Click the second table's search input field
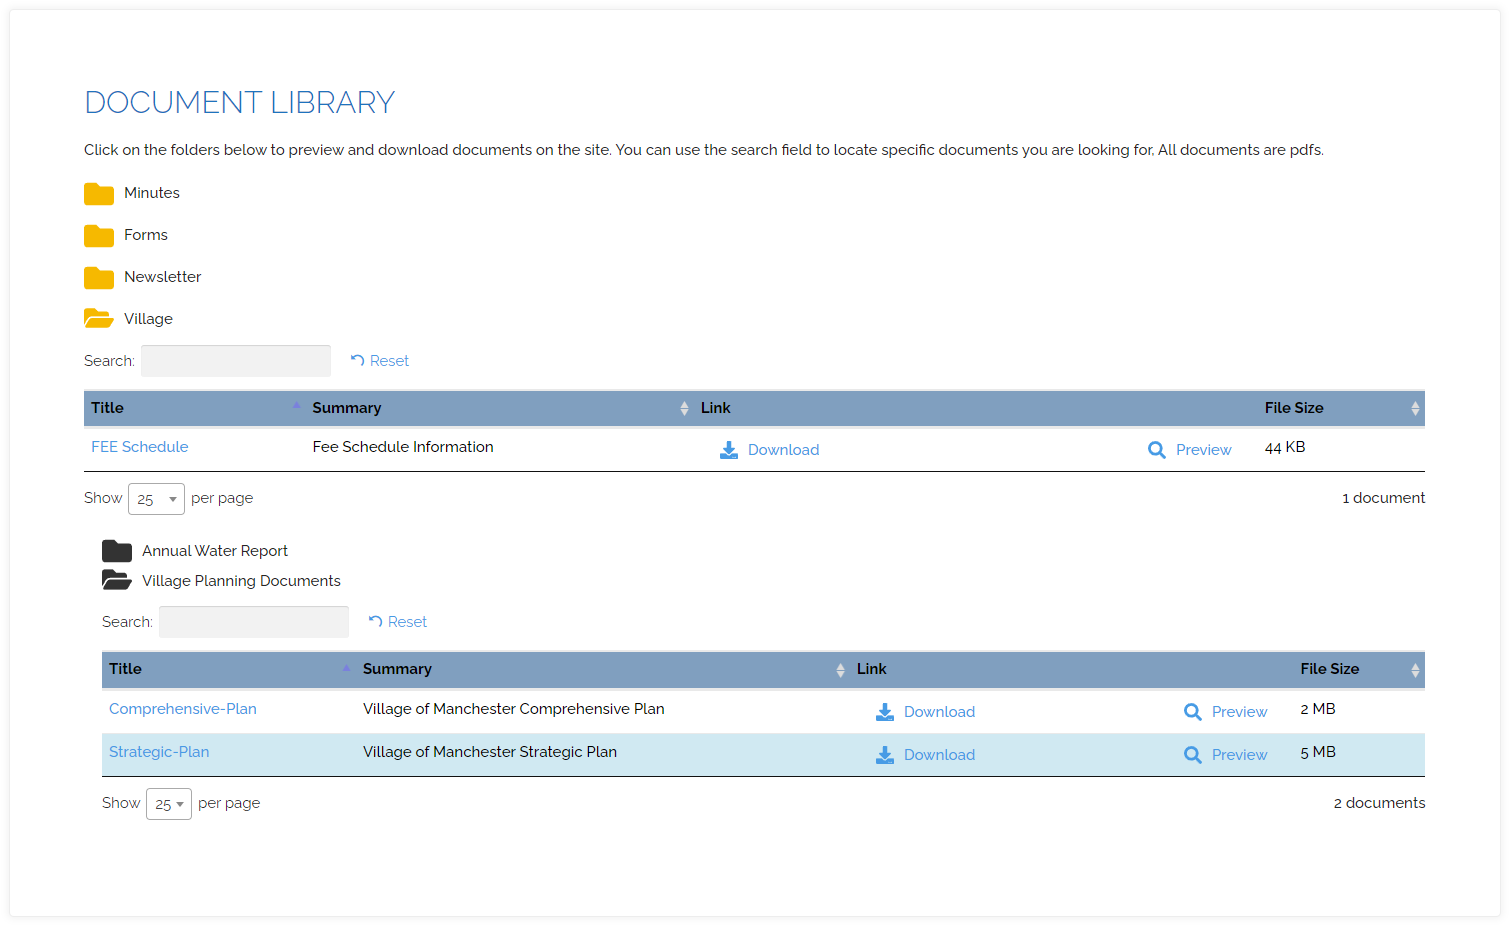 coord(253,621)
